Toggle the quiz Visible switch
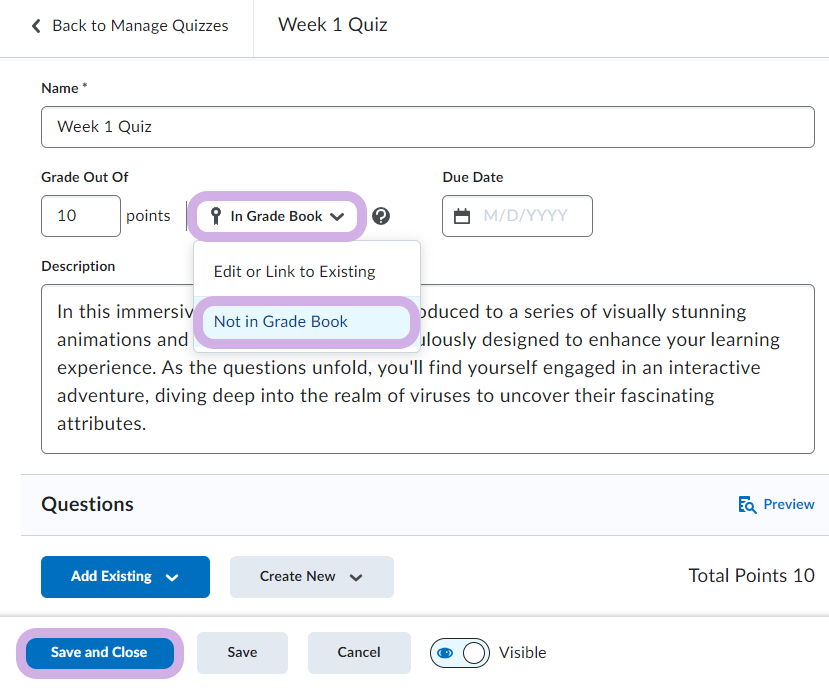 pyautogui.click(x=460, y=653)
